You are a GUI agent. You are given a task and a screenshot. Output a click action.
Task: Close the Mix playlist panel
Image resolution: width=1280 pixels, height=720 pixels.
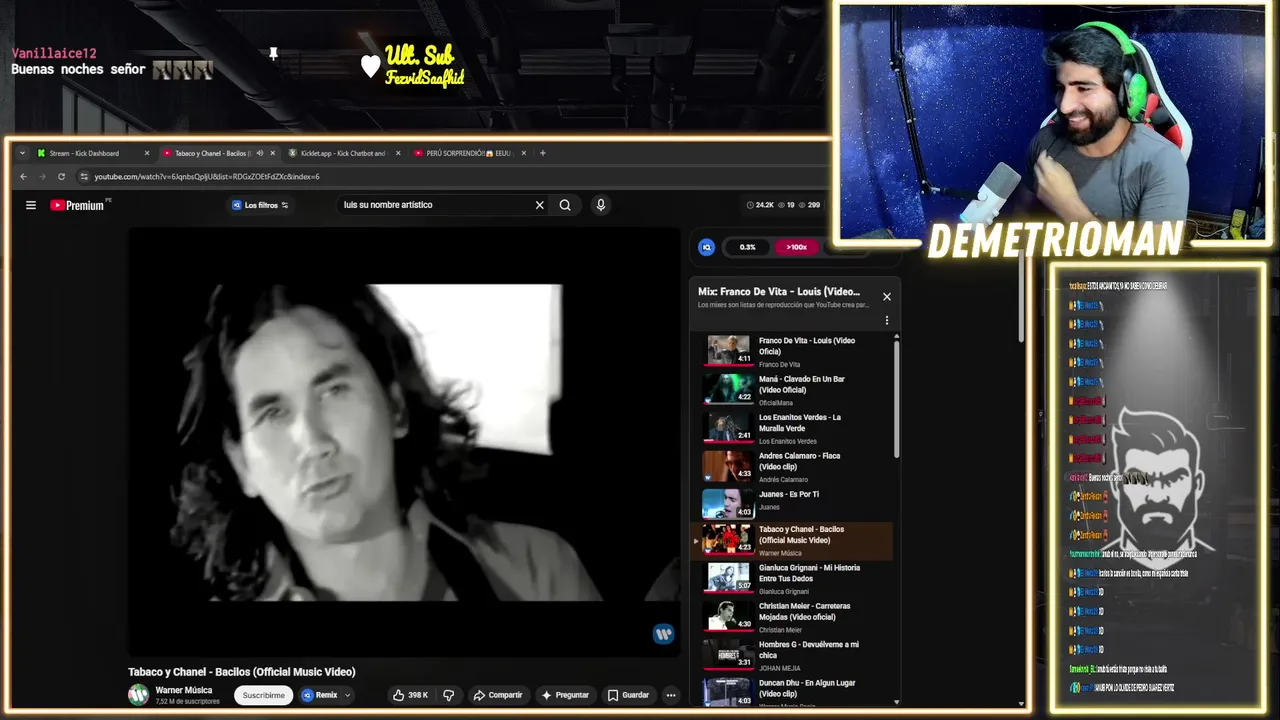[x=886, y=296]
